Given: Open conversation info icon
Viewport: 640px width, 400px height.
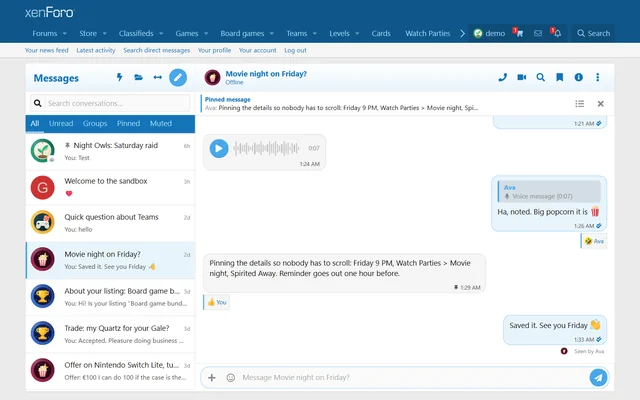Looking at the screenshot, I should pos(578,77).
